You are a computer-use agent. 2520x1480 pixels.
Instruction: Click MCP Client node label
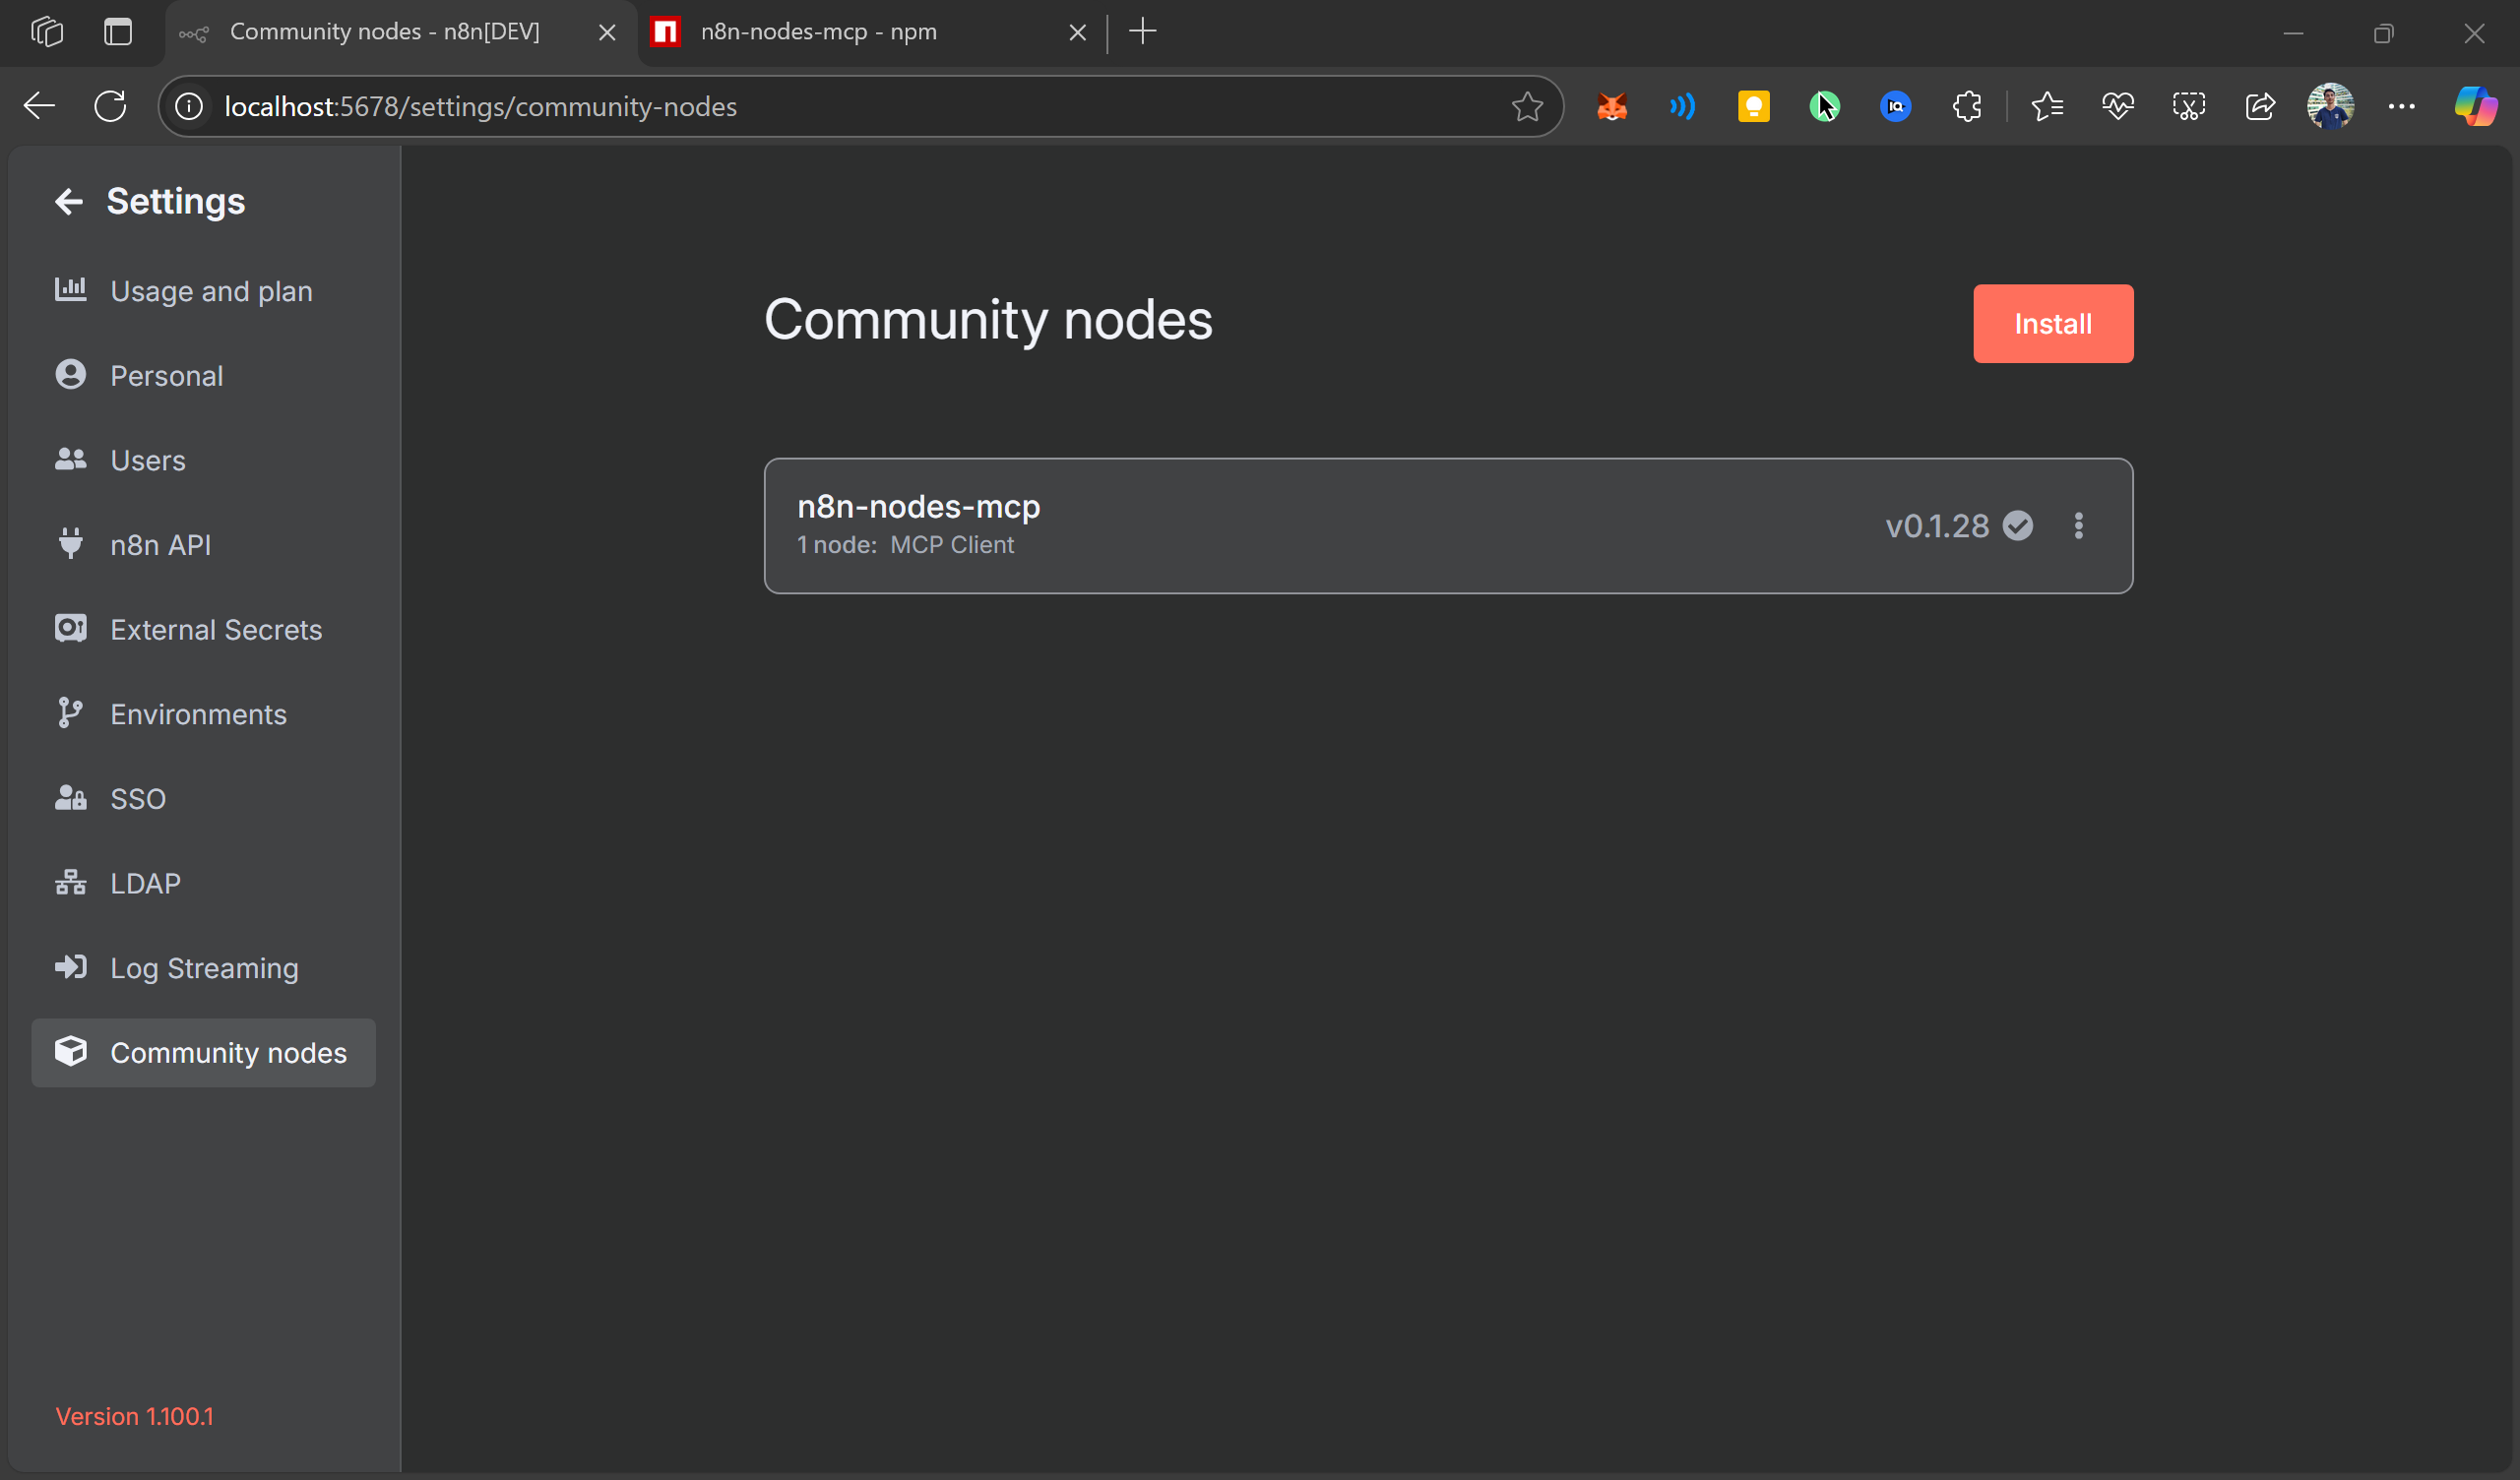952,545
